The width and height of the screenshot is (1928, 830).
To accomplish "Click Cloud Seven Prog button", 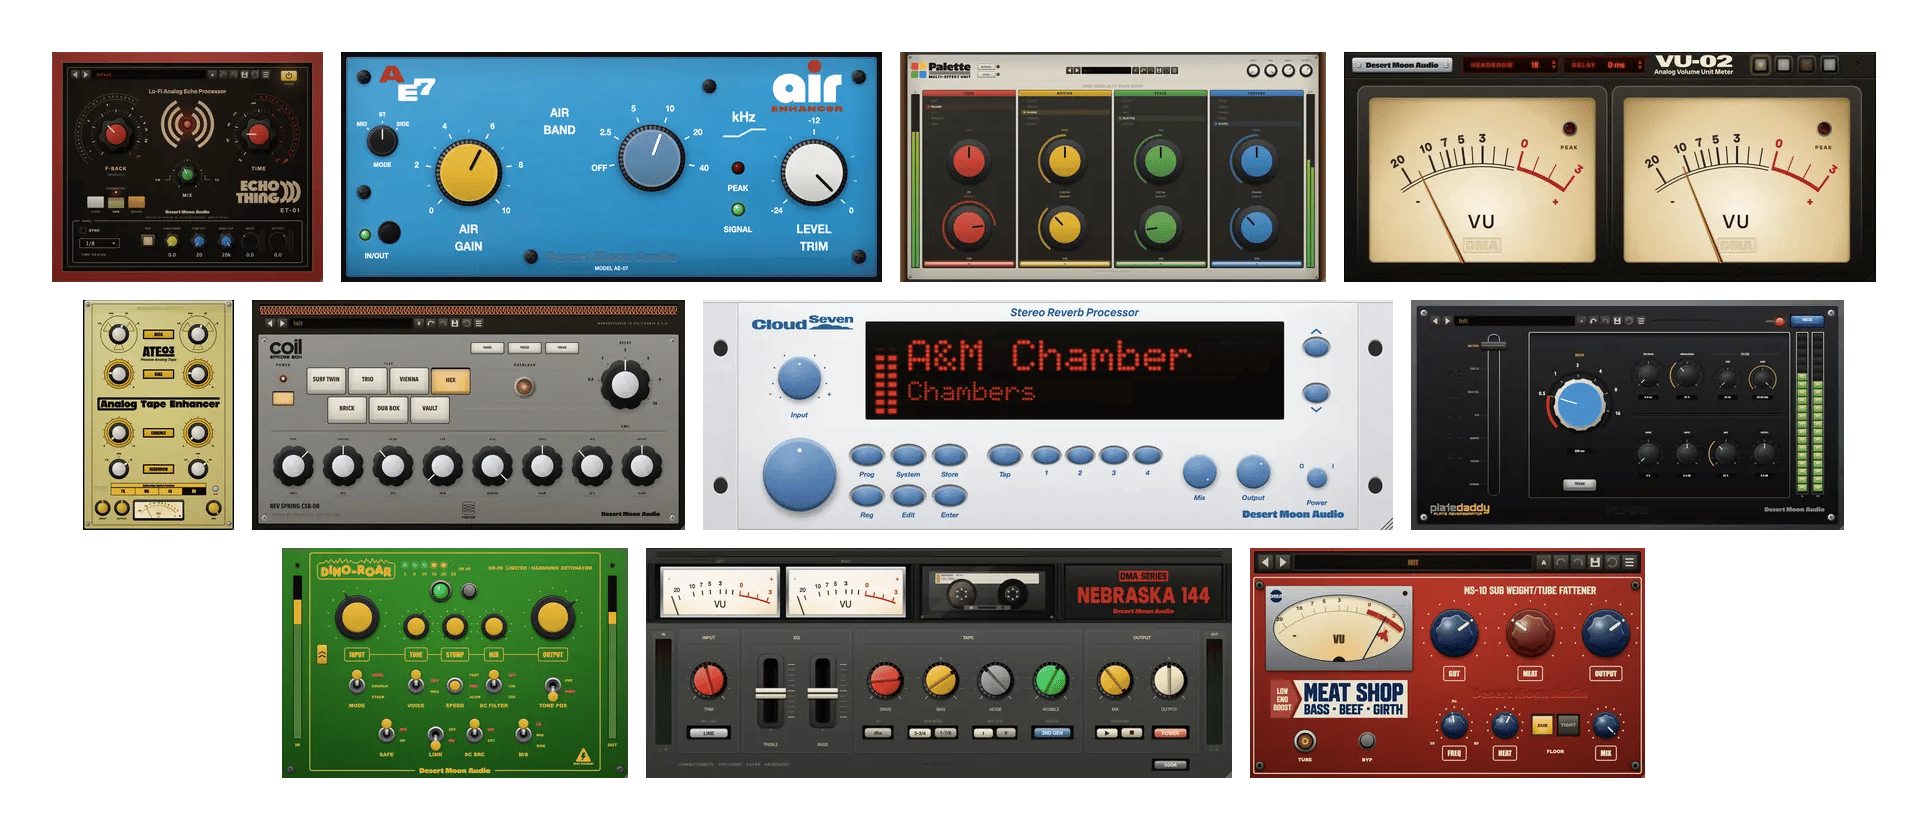I will (866, 456).
